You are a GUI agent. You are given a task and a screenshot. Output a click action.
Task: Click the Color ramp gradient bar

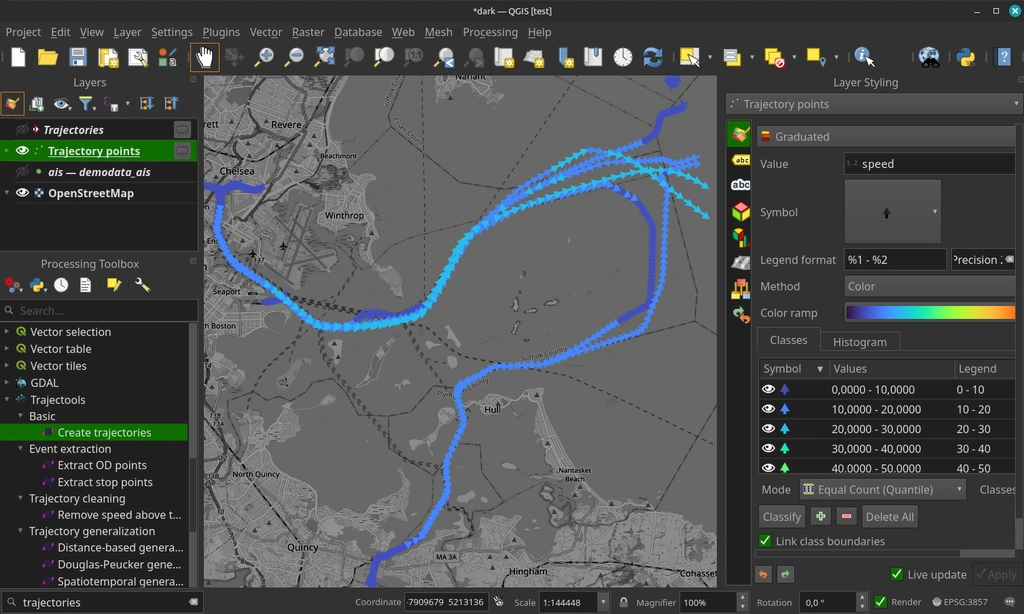tap(930, 313)
